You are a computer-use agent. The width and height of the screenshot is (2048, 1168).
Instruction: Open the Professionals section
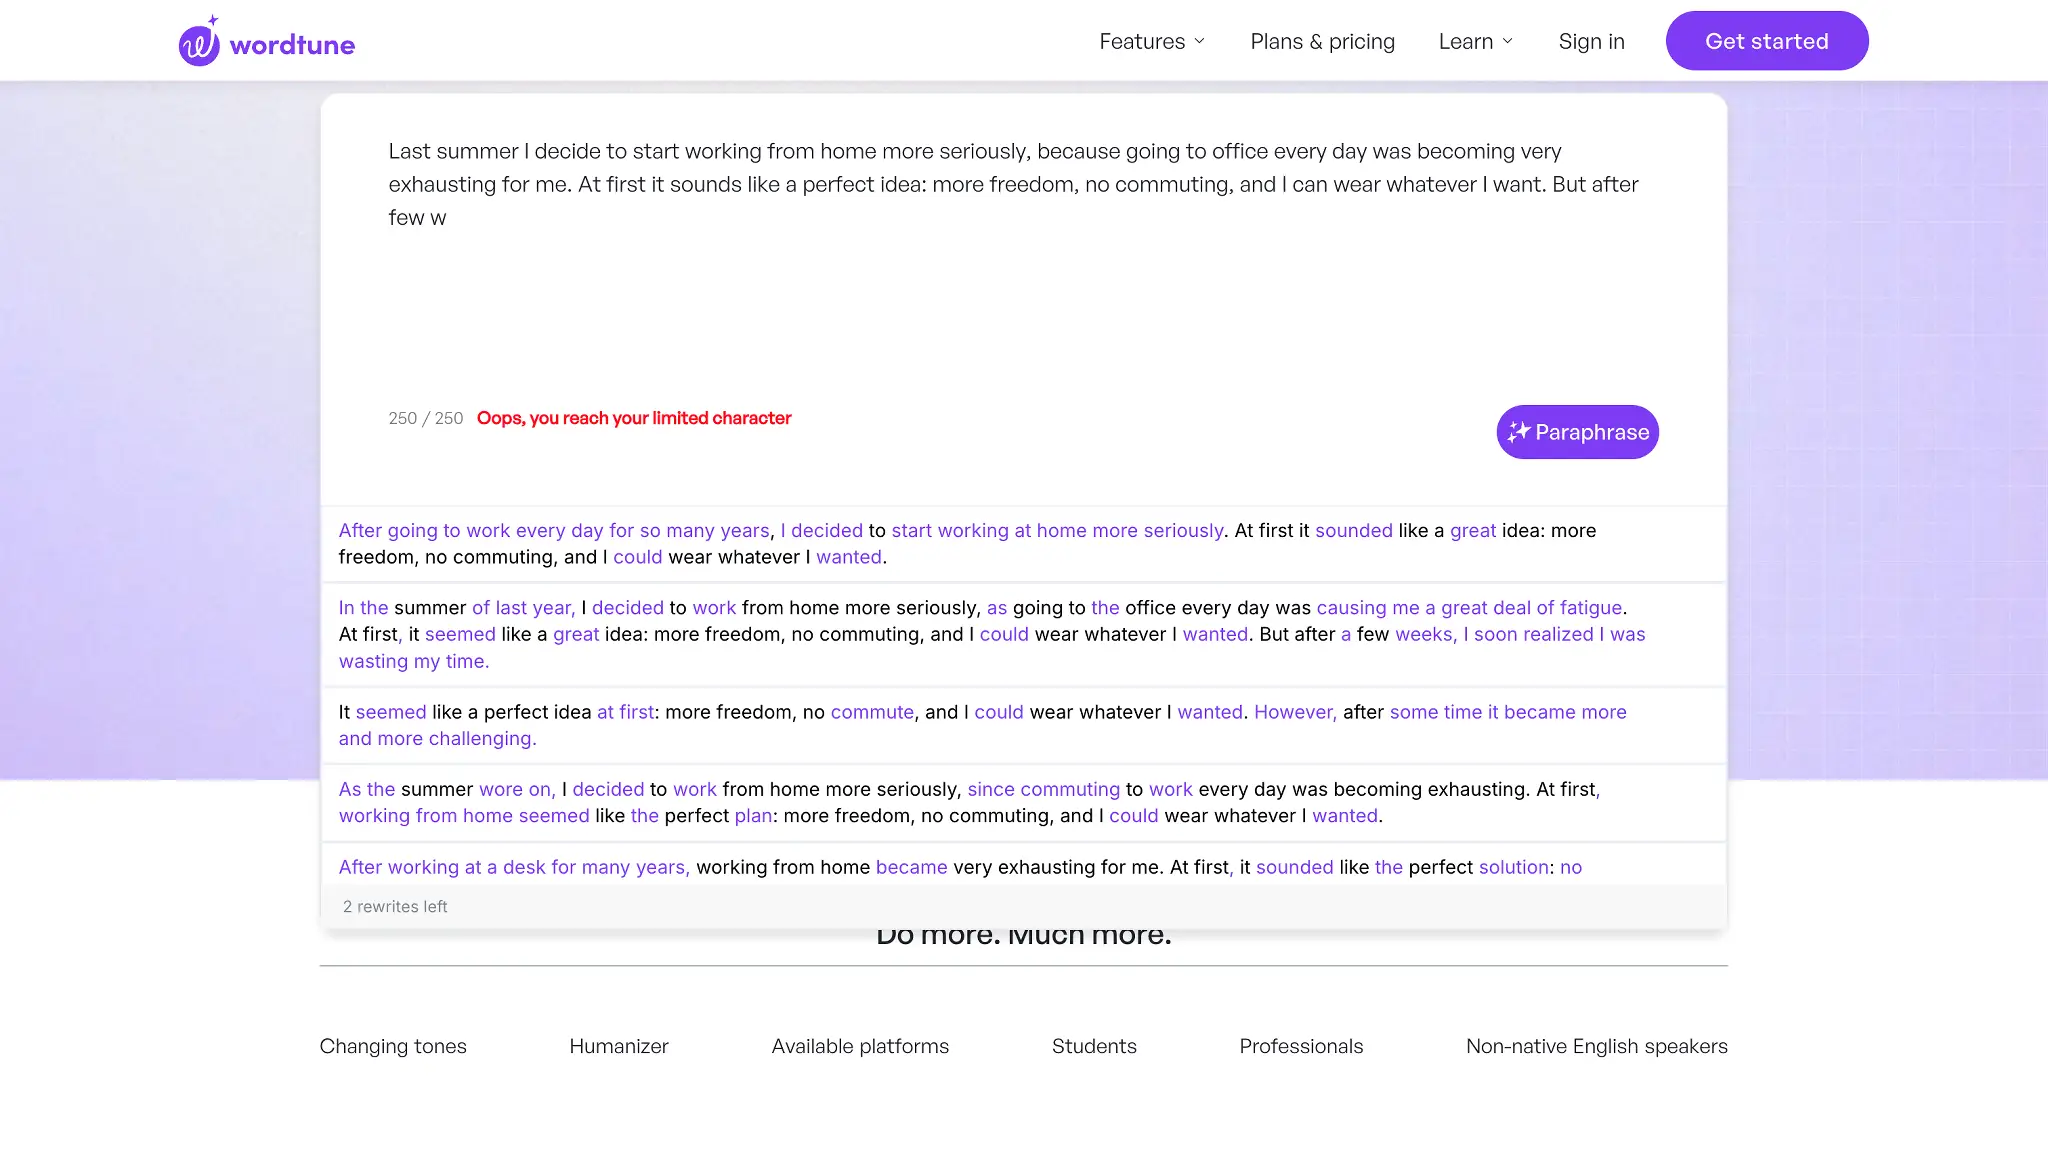tap(1300, 1046)
